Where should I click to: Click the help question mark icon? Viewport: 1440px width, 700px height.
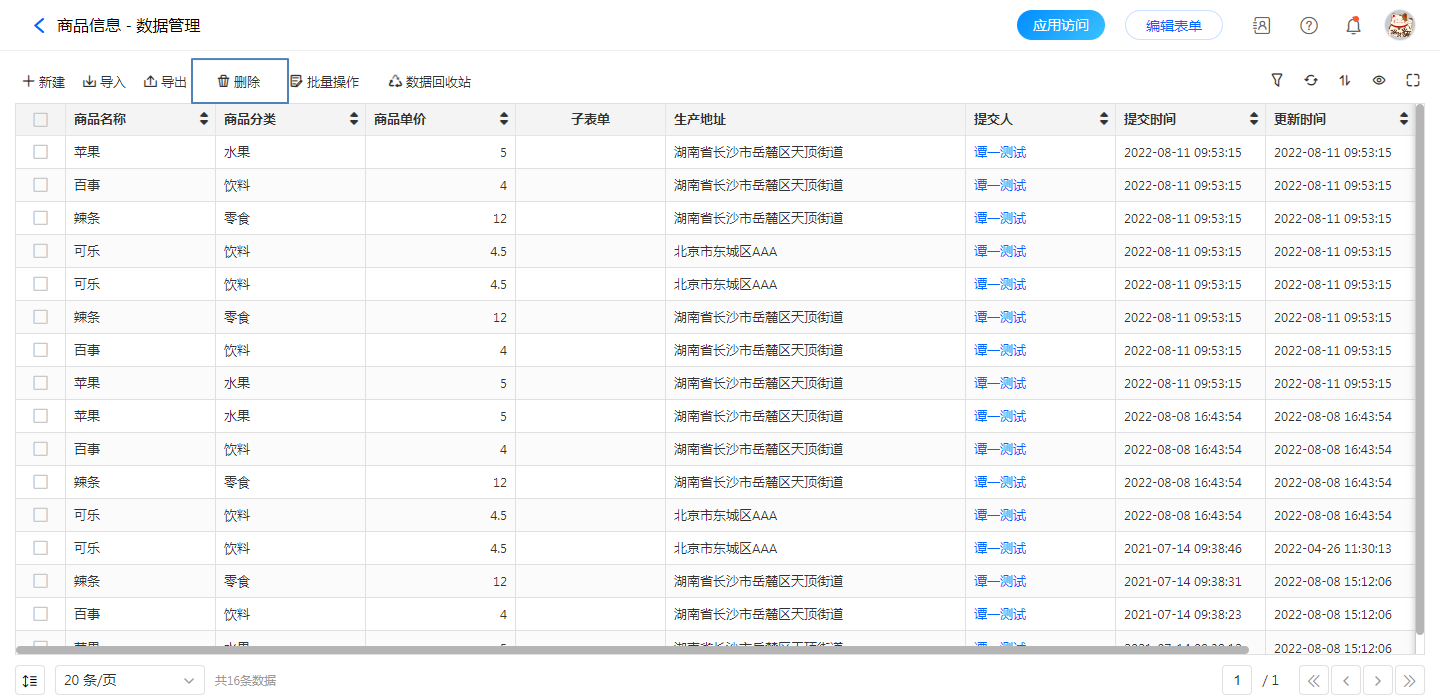click(1308, 26)
